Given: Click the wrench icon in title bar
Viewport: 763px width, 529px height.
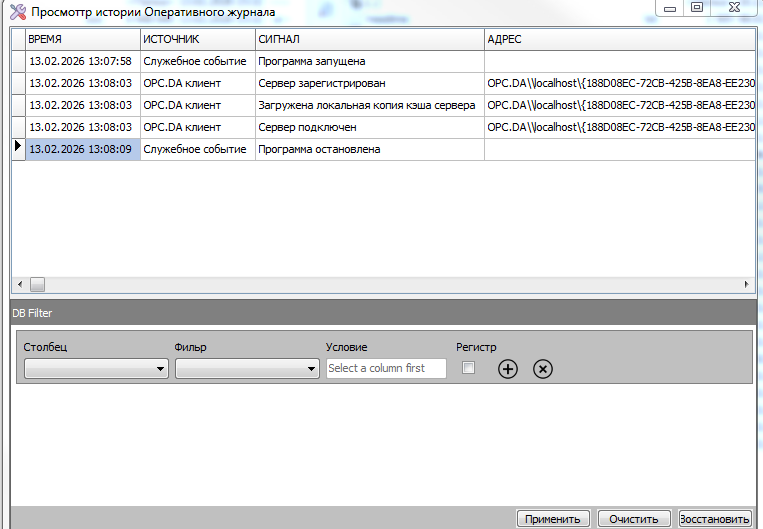Looking at the screenshot, I should (x=16, y=11).
